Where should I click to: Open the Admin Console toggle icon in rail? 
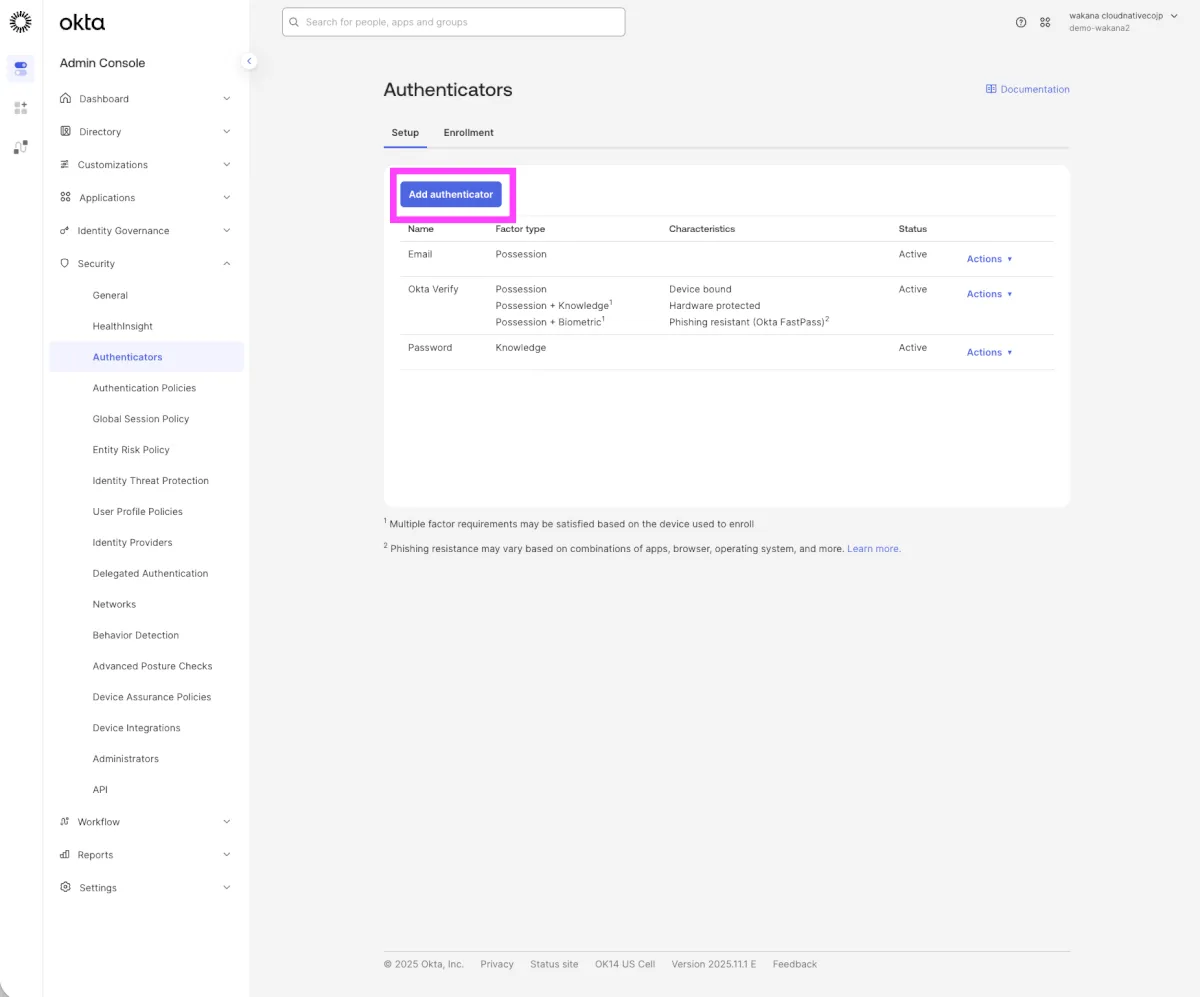coord(20,68)
